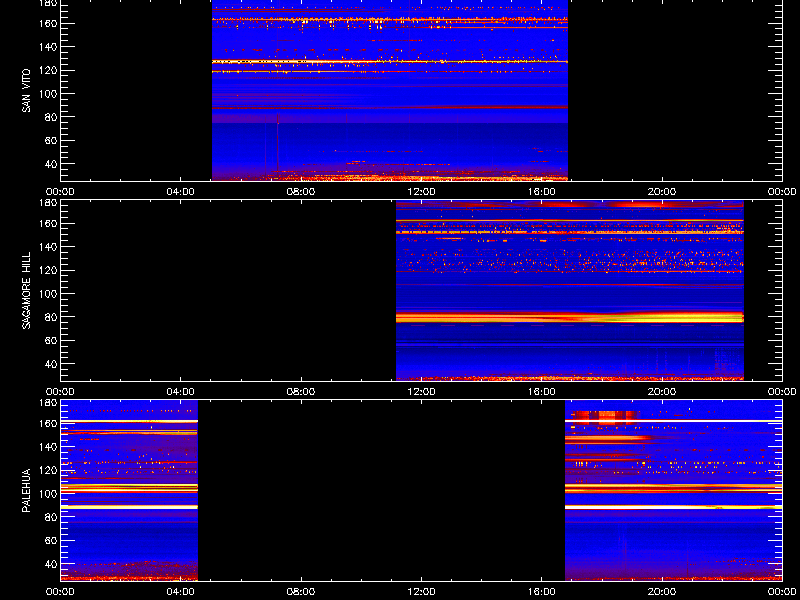
Task: Click the San Vito spectrogram data block
Action: click(x=390, y=90)
